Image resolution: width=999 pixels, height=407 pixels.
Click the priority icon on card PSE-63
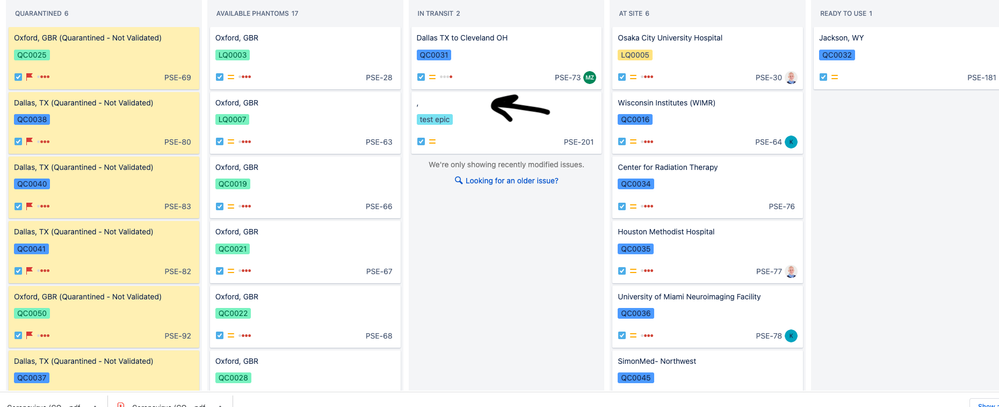tap(231, 141)
